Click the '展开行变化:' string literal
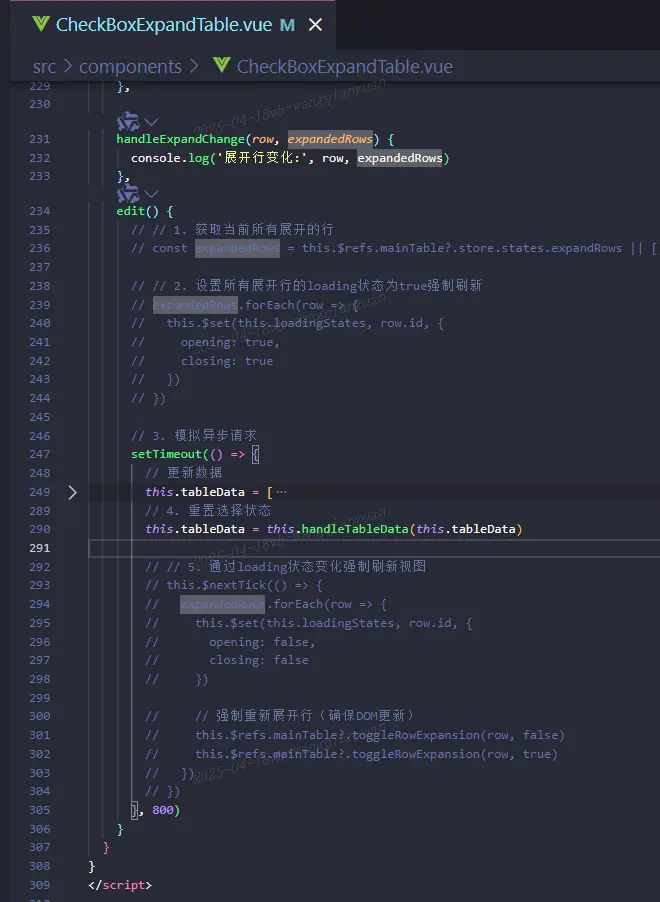660x902 pixels. (x=262, y=158)
